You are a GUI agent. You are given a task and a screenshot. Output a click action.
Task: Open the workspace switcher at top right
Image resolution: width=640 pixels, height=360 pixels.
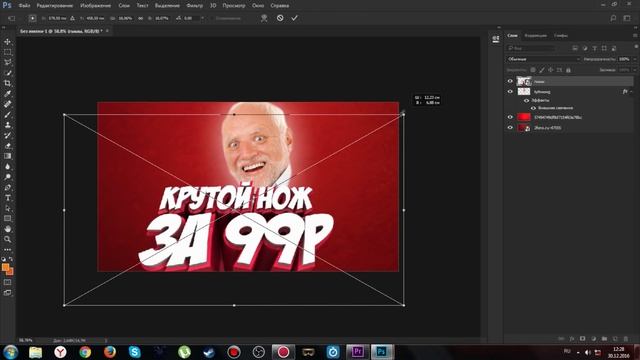tap(627, 18)
